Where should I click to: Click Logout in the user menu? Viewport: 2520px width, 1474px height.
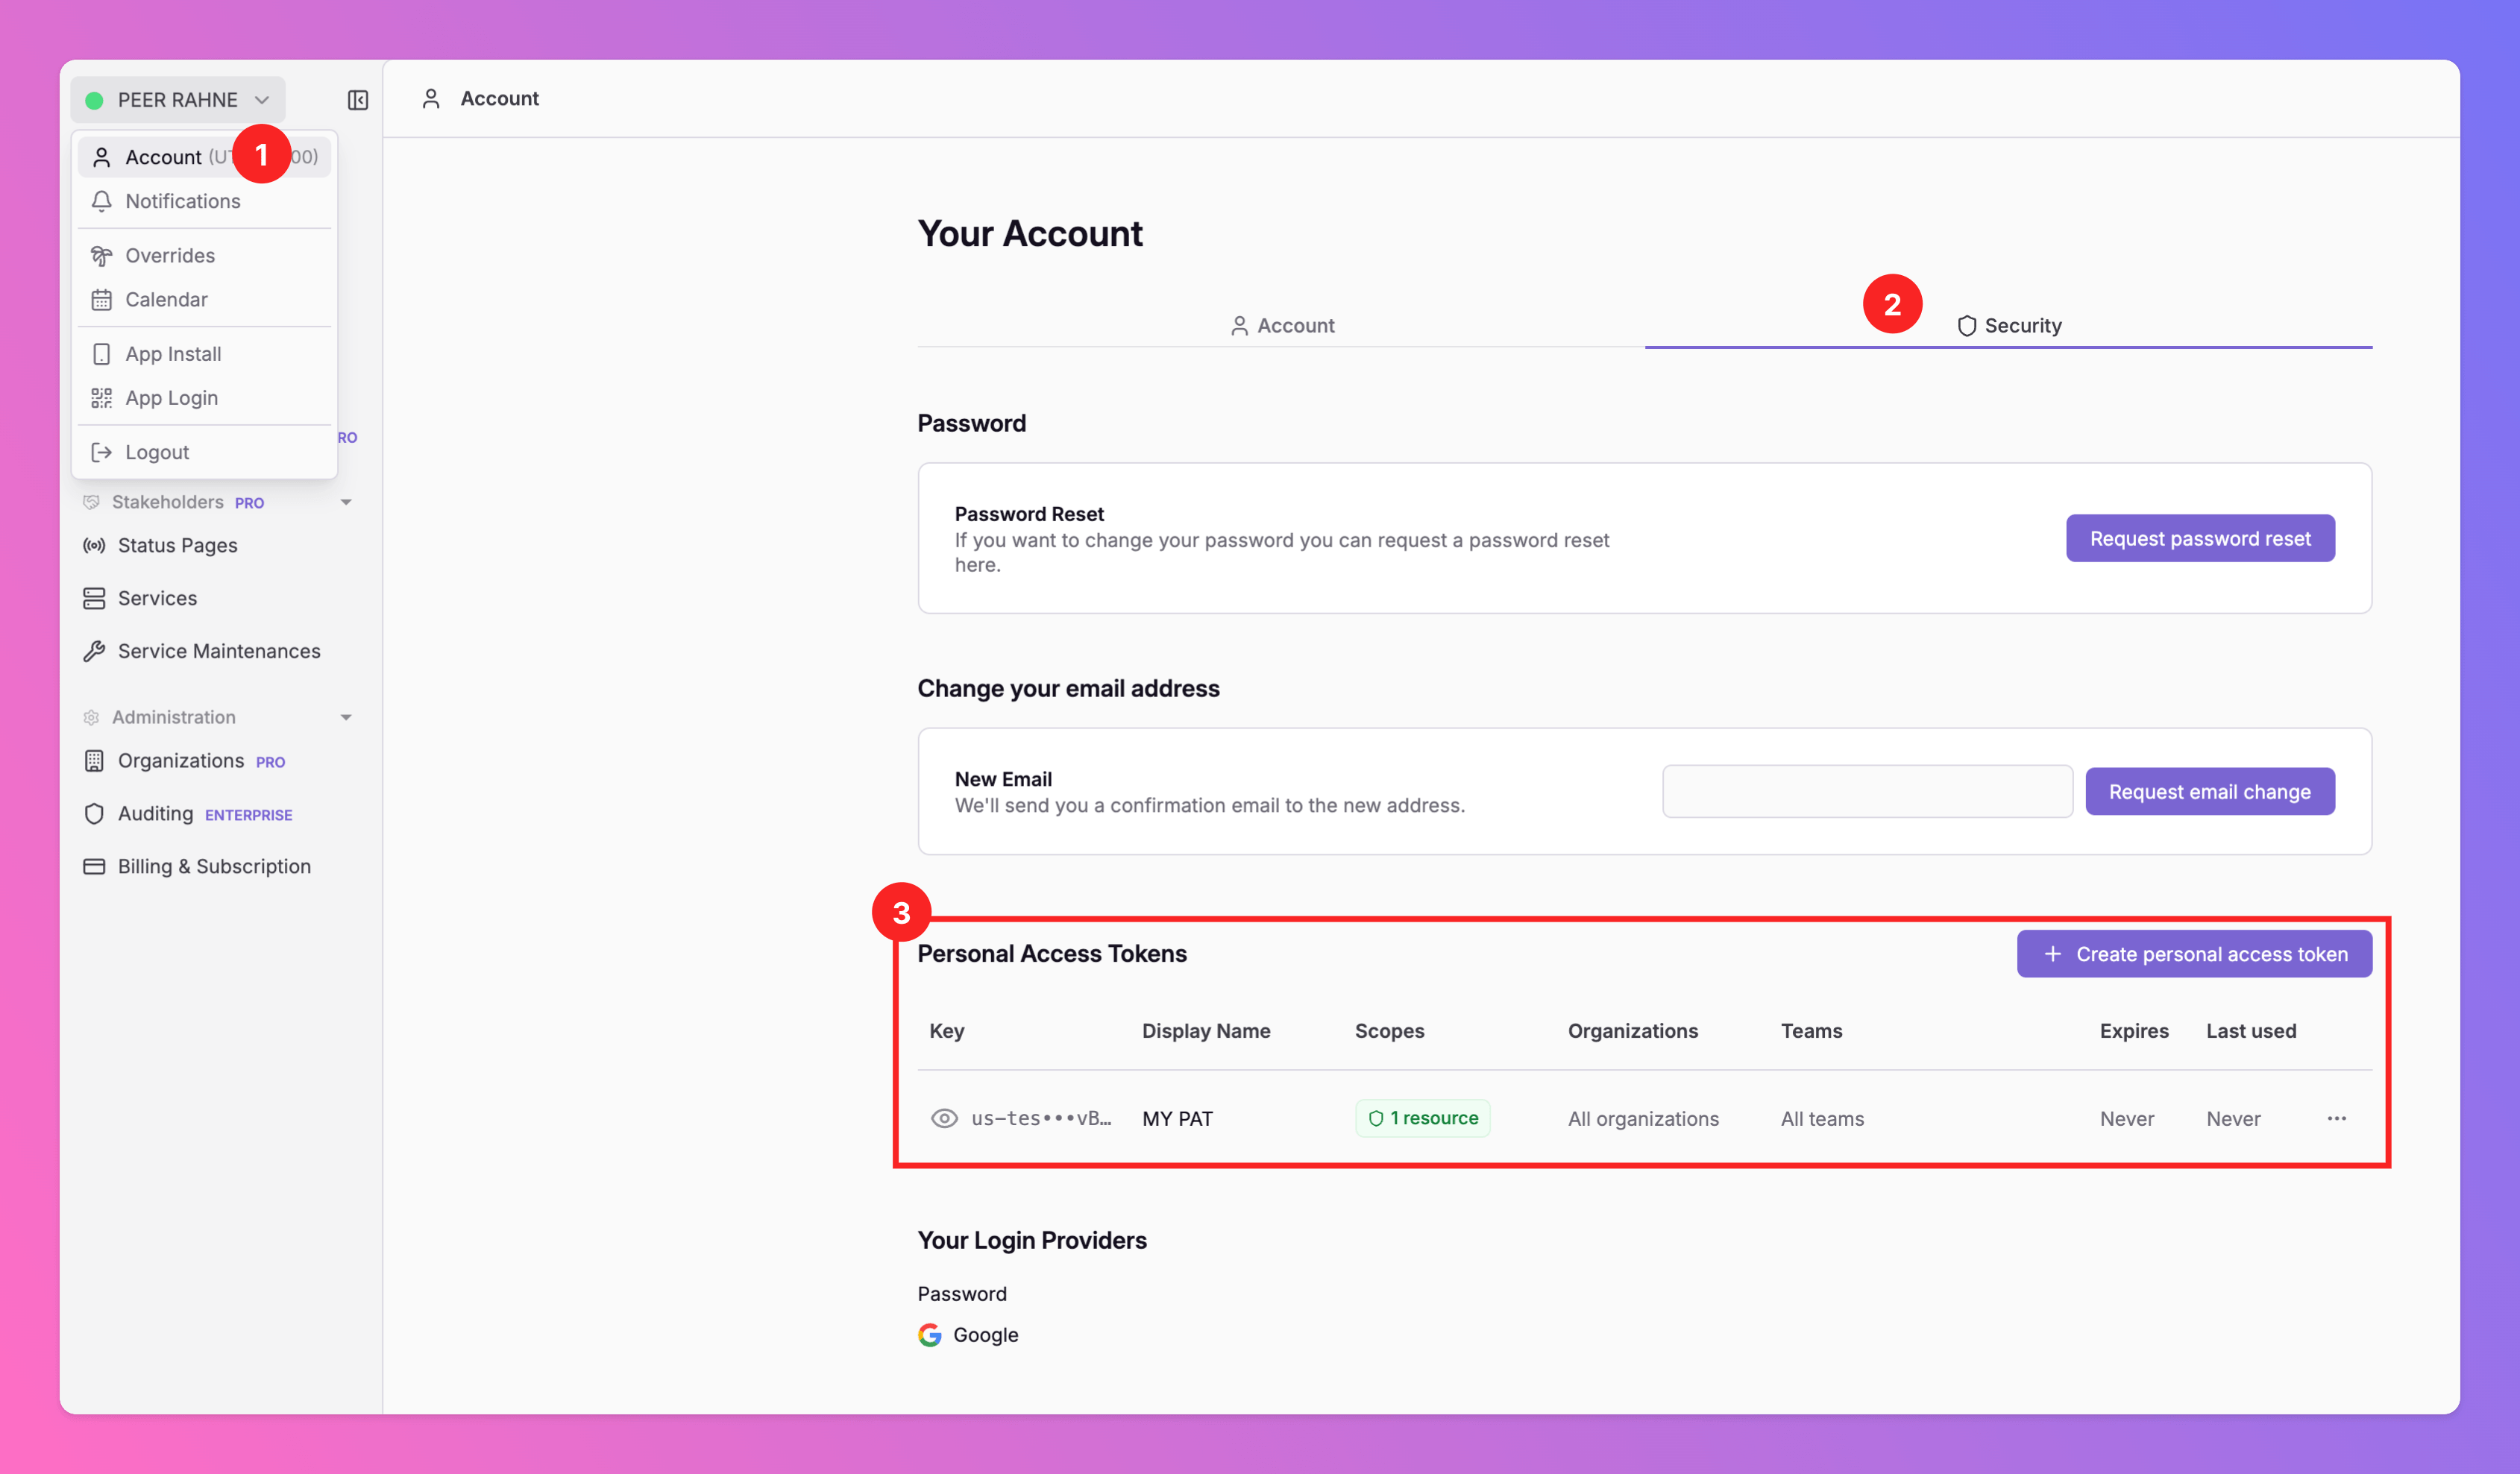coord(204,452)
